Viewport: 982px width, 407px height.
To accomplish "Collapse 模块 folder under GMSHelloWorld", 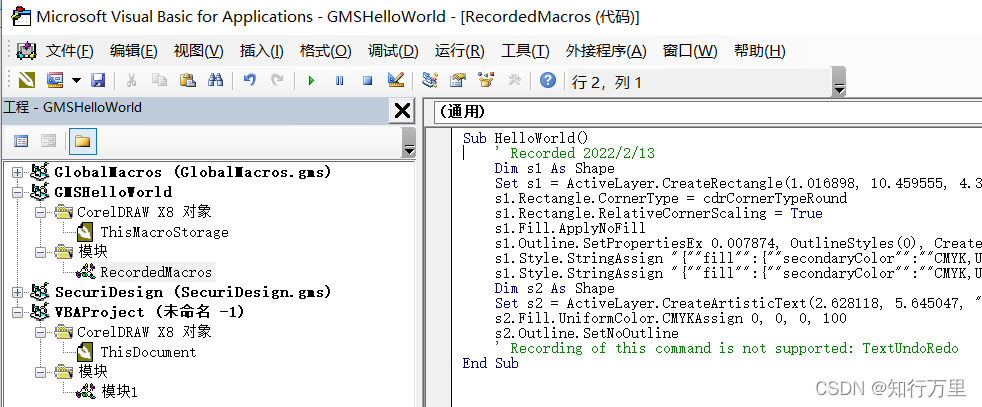I will pyautogui.click(x=41, y=252).
